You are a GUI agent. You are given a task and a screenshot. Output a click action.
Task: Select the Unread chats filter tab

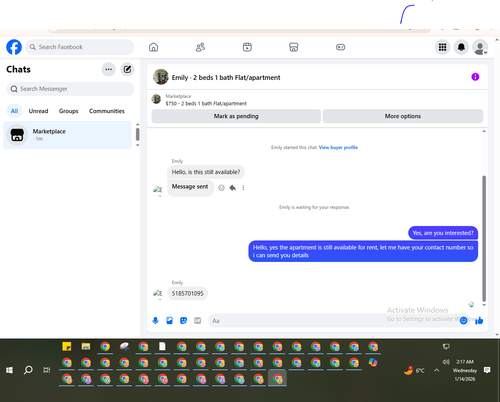click(38, 111)
